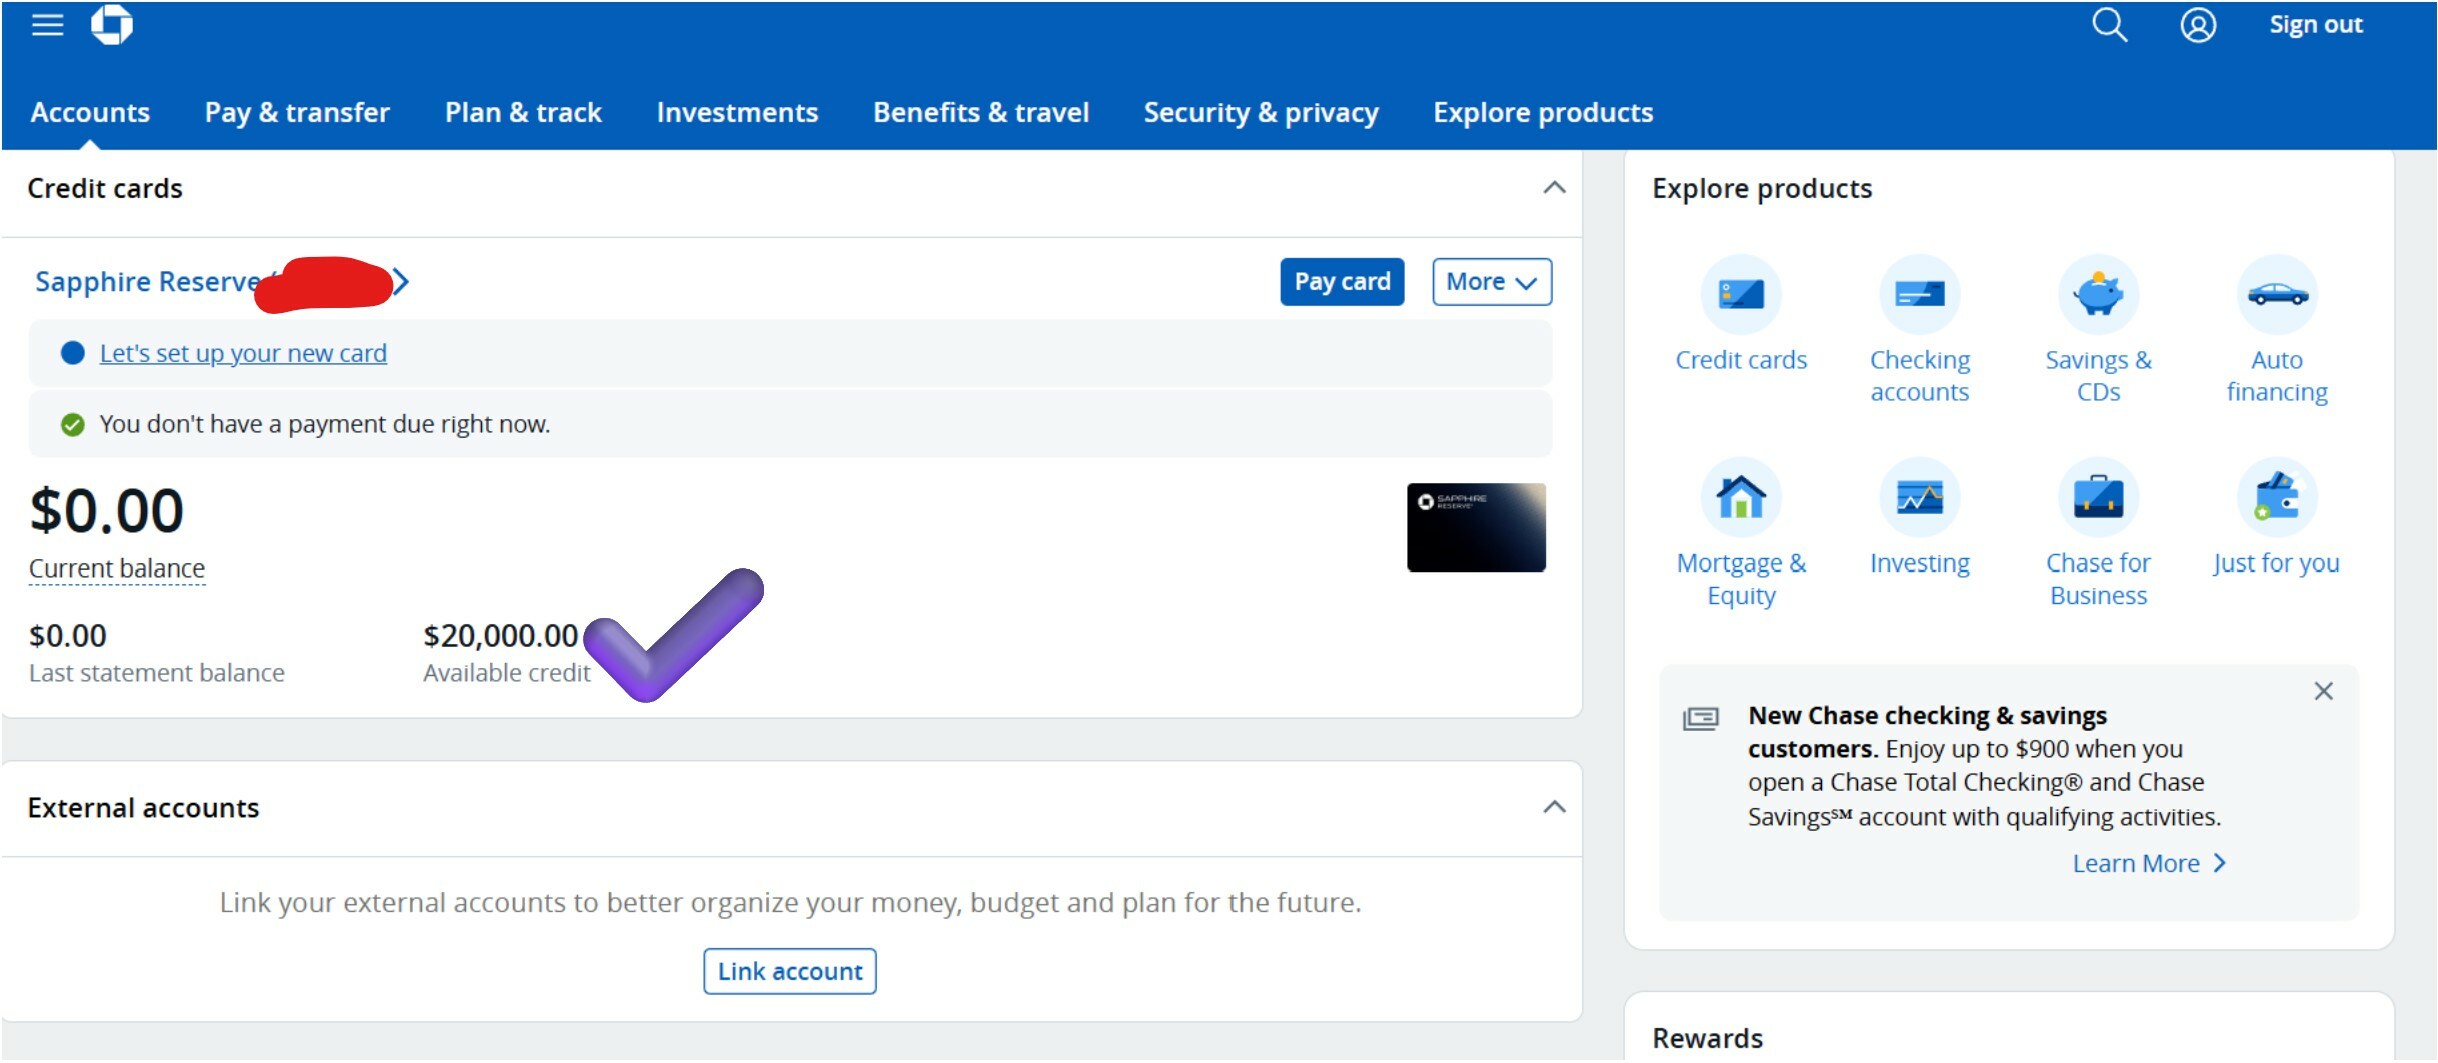Image resolution: width=2438 pixels, height=1063 pixels.
Task: Click the Last statement balance label
Action: click(x=157, y=673)
